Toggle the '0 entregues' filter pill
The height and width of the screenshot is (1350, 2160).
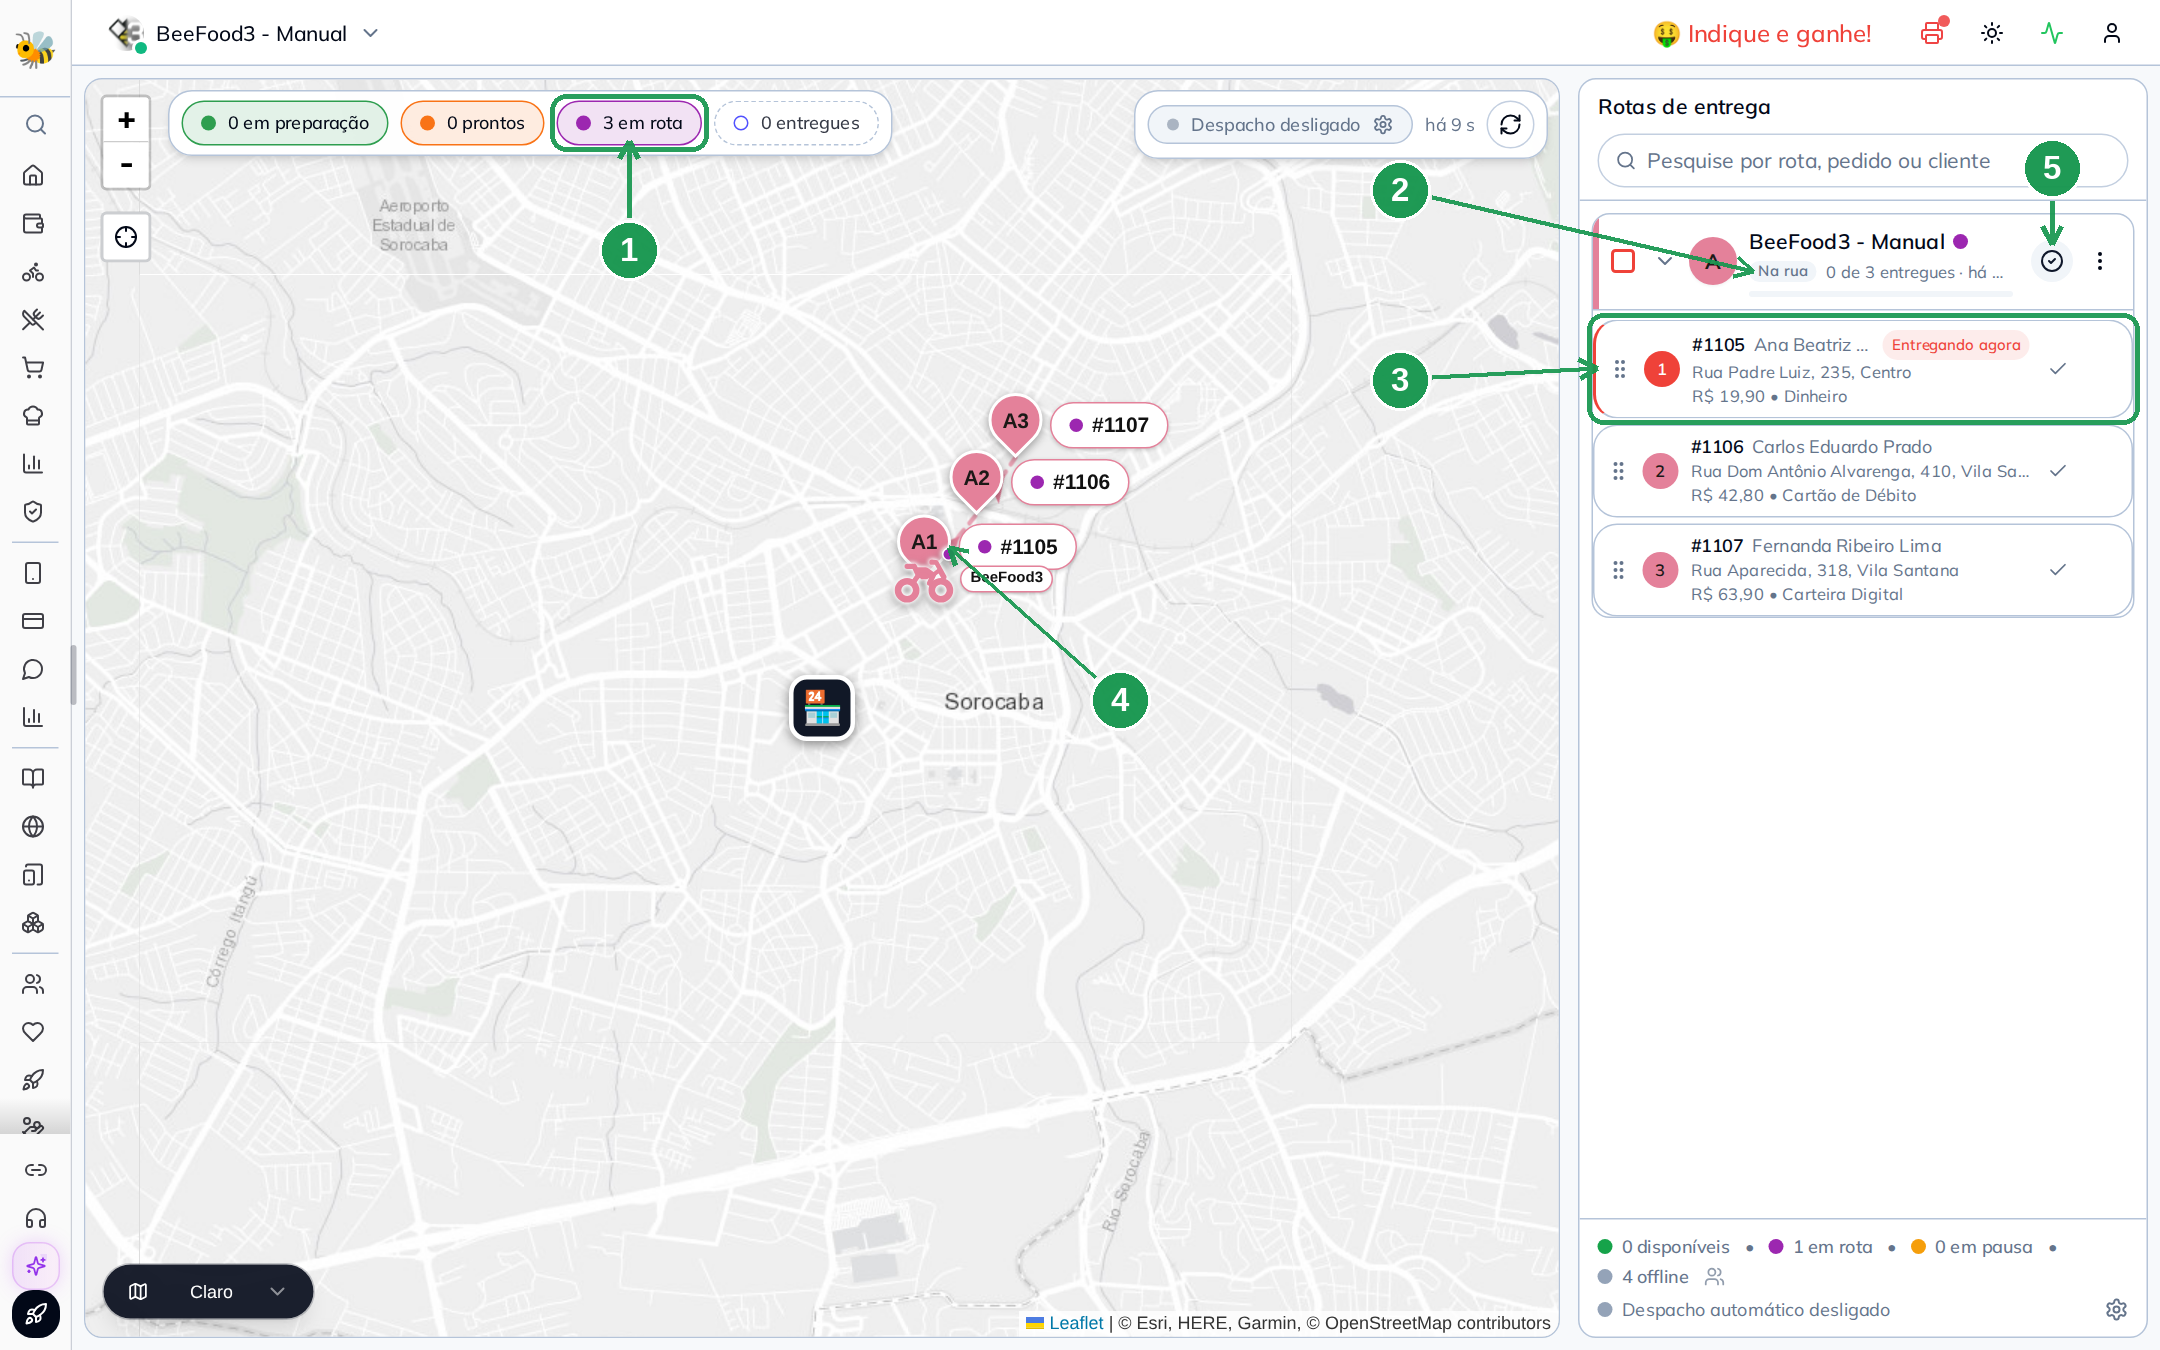point(796,123)
